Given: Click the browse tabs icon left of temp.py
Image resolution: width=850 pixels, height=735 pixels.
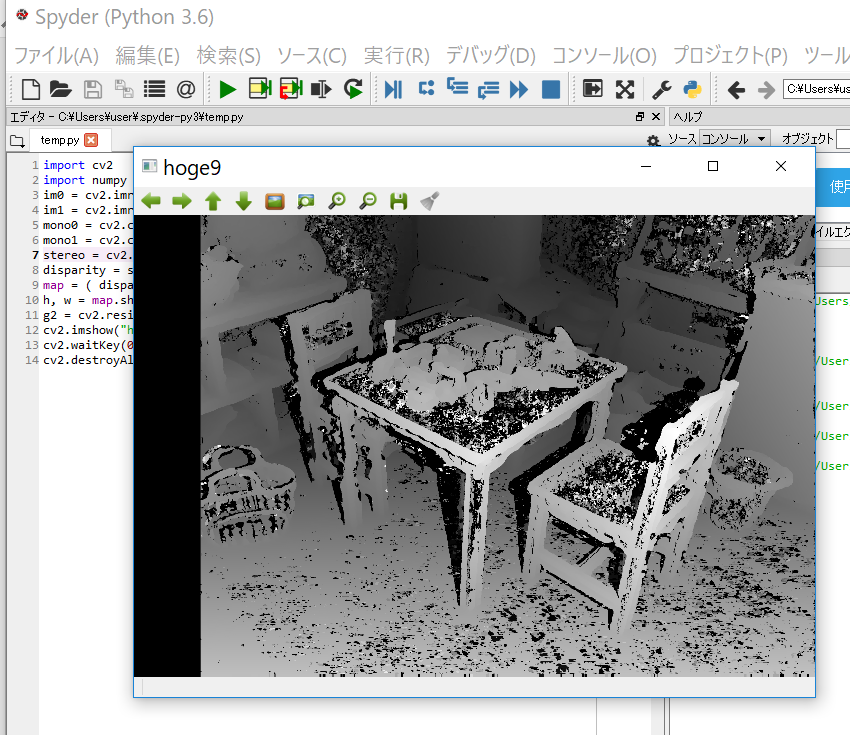Looking at the screenshot, I should coord(17,141).
